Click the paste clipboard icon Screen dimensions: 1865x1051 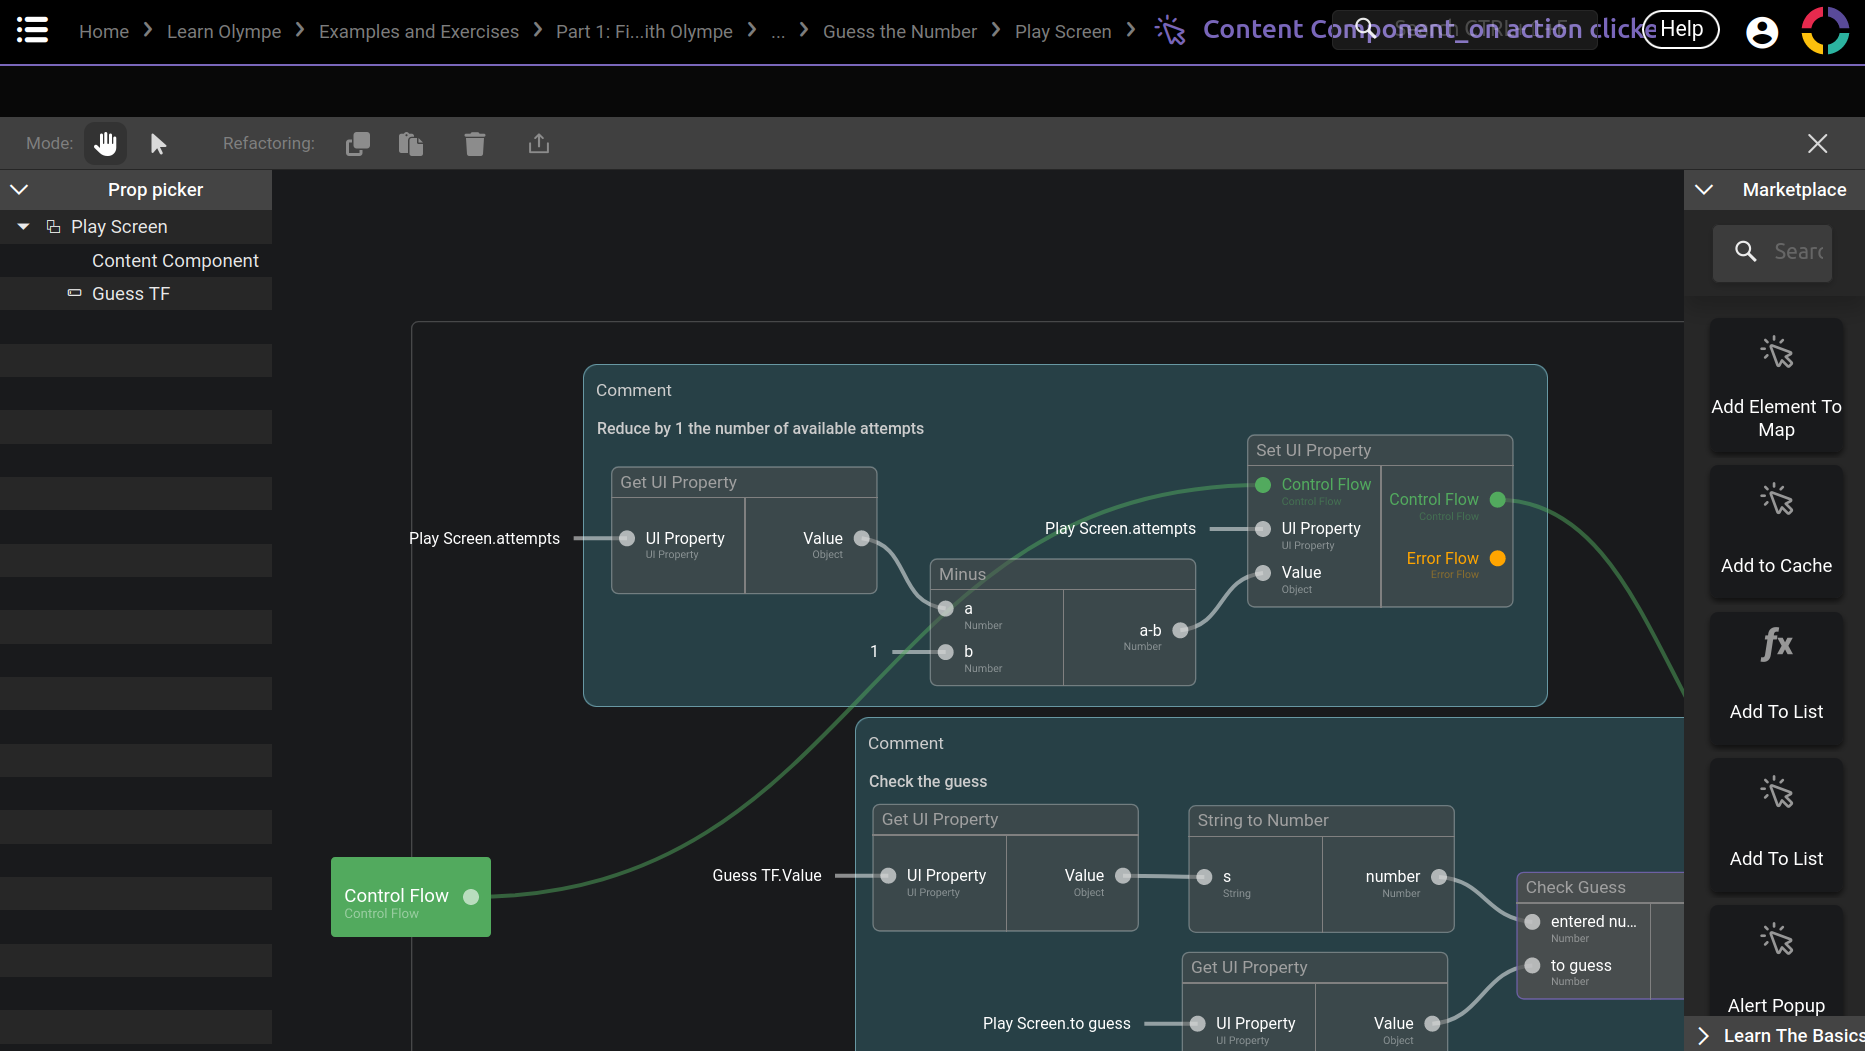click(411, 144)
